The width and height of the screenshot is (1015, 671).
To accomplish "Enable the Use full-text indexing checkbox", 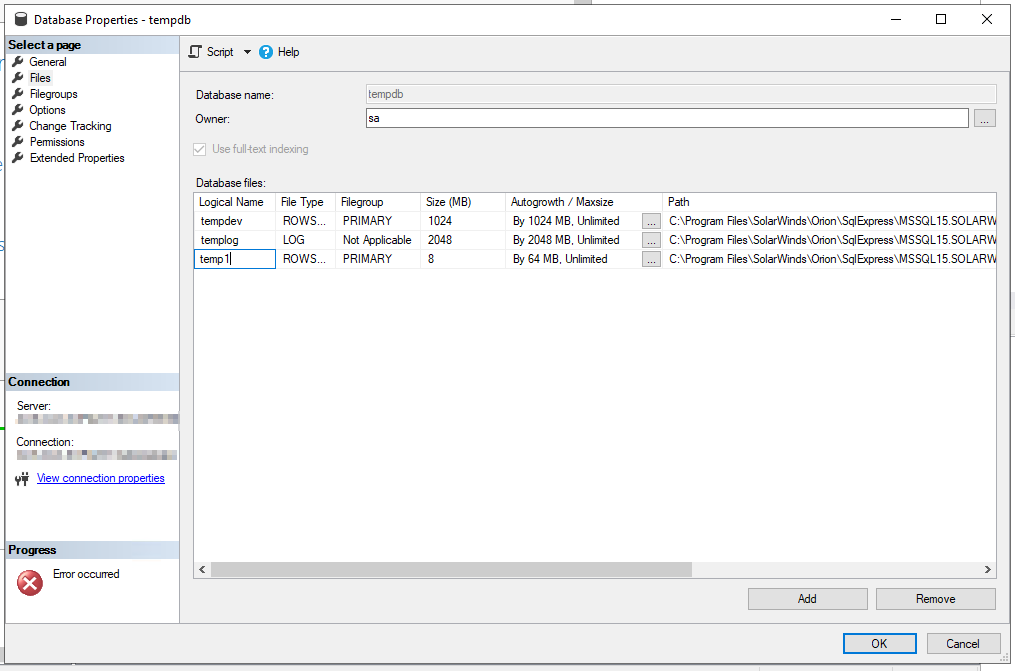I will coord(197,148).
